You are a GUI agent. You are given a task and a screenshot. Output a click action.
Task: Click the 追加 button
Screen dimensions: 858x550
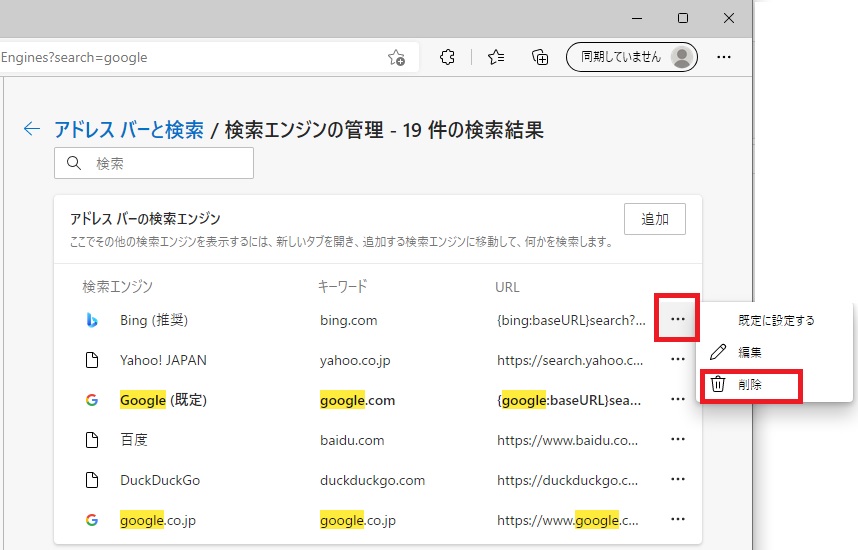(x=654, y=219)
